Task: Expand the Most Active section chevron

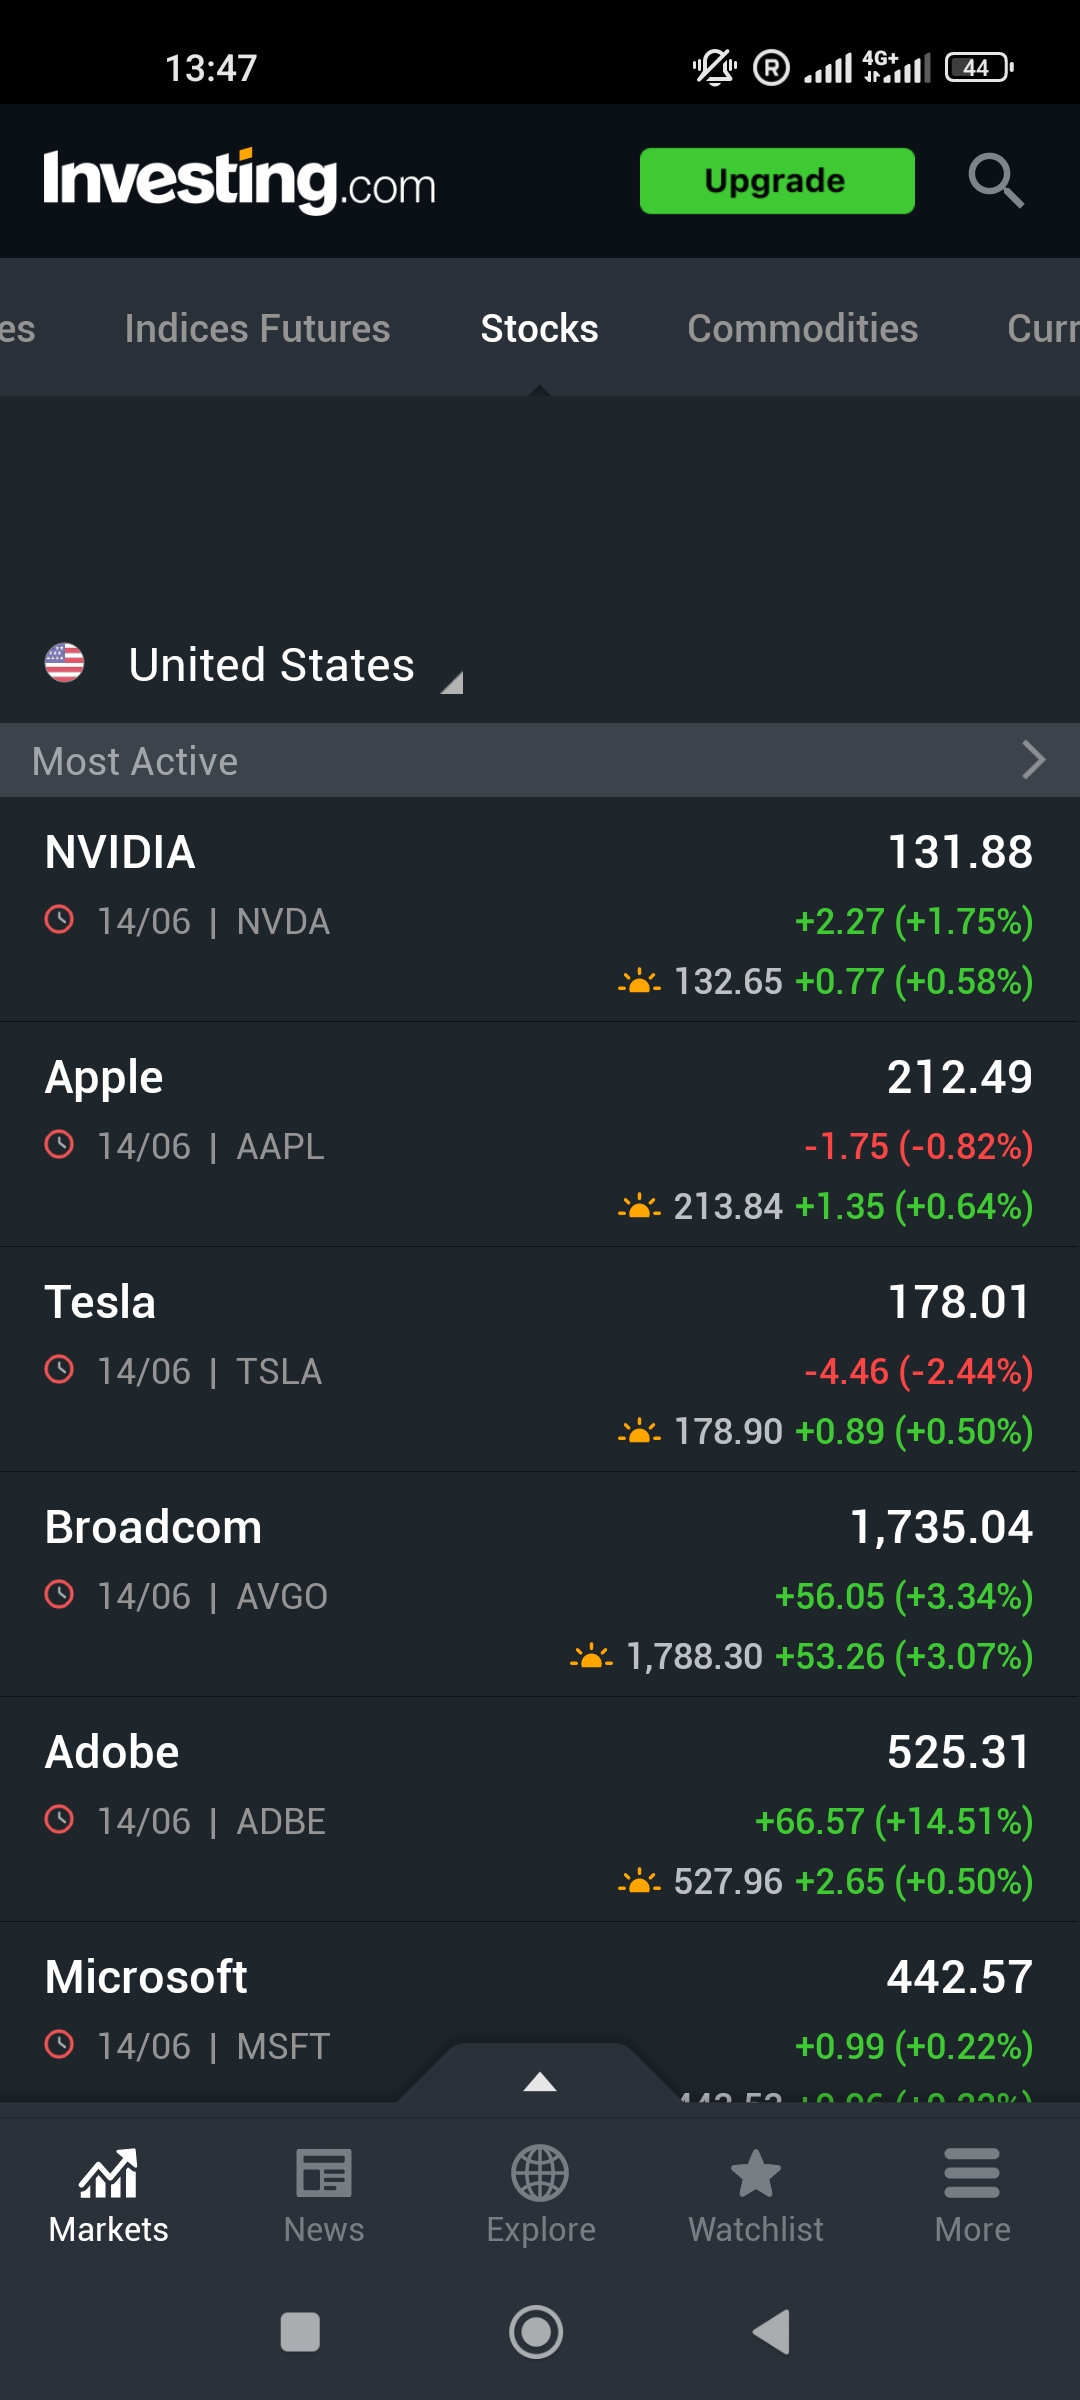Action: pyautogui.click(x=1033, y=760)
